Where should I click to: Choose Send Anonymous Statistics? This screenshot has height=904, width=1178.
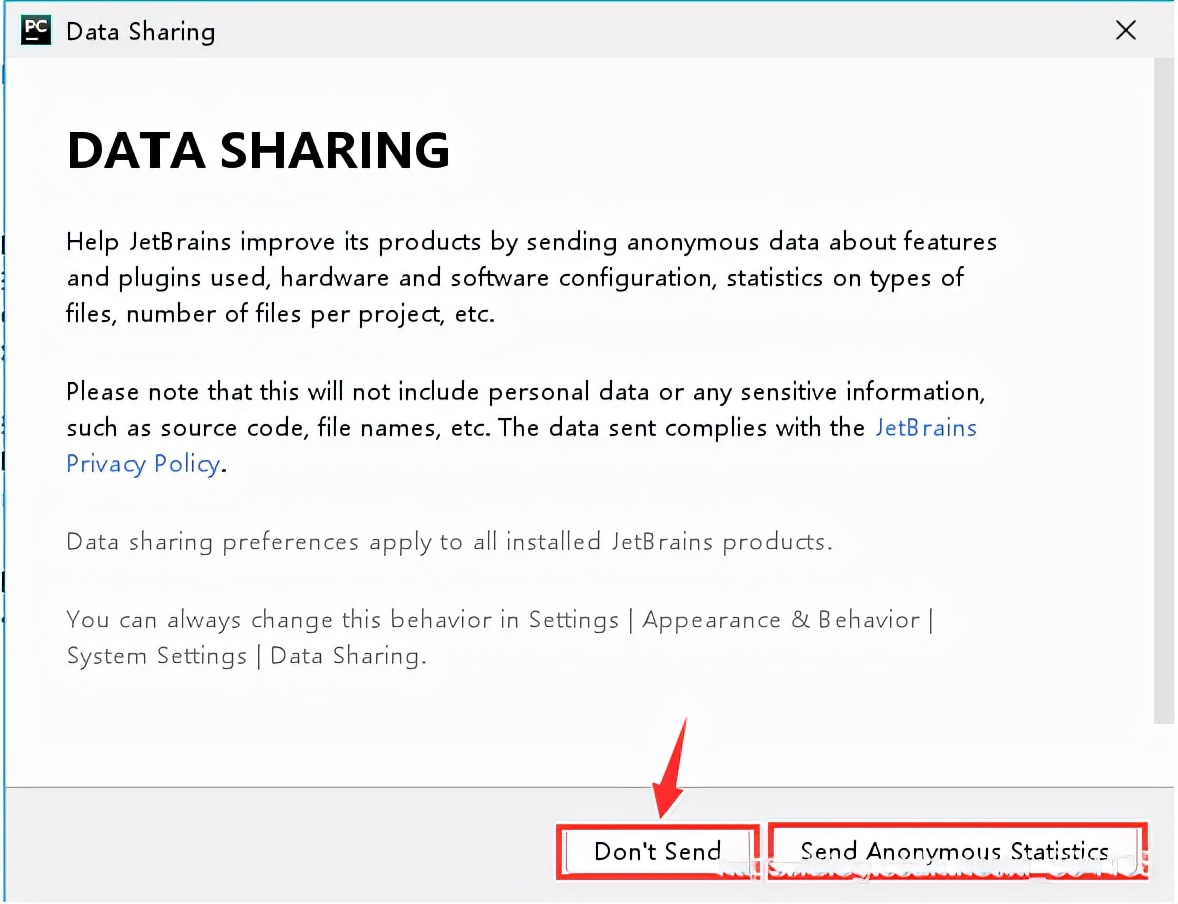[x=955, y=851]
